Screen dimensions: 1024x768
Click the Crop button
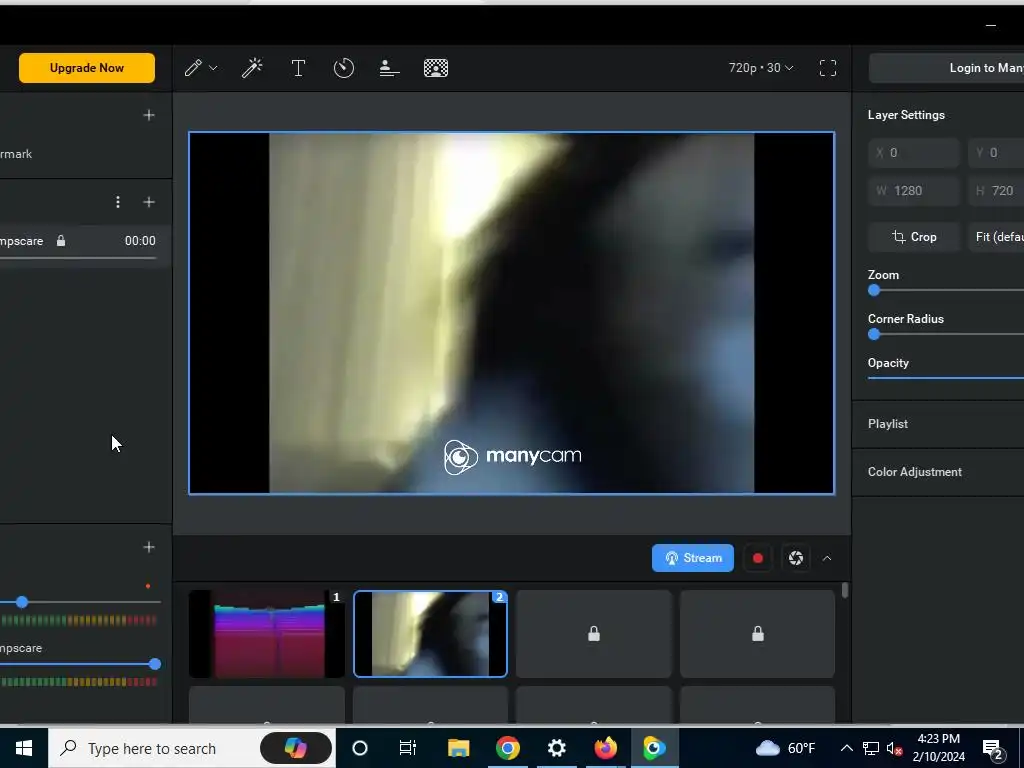coord(914,237)
